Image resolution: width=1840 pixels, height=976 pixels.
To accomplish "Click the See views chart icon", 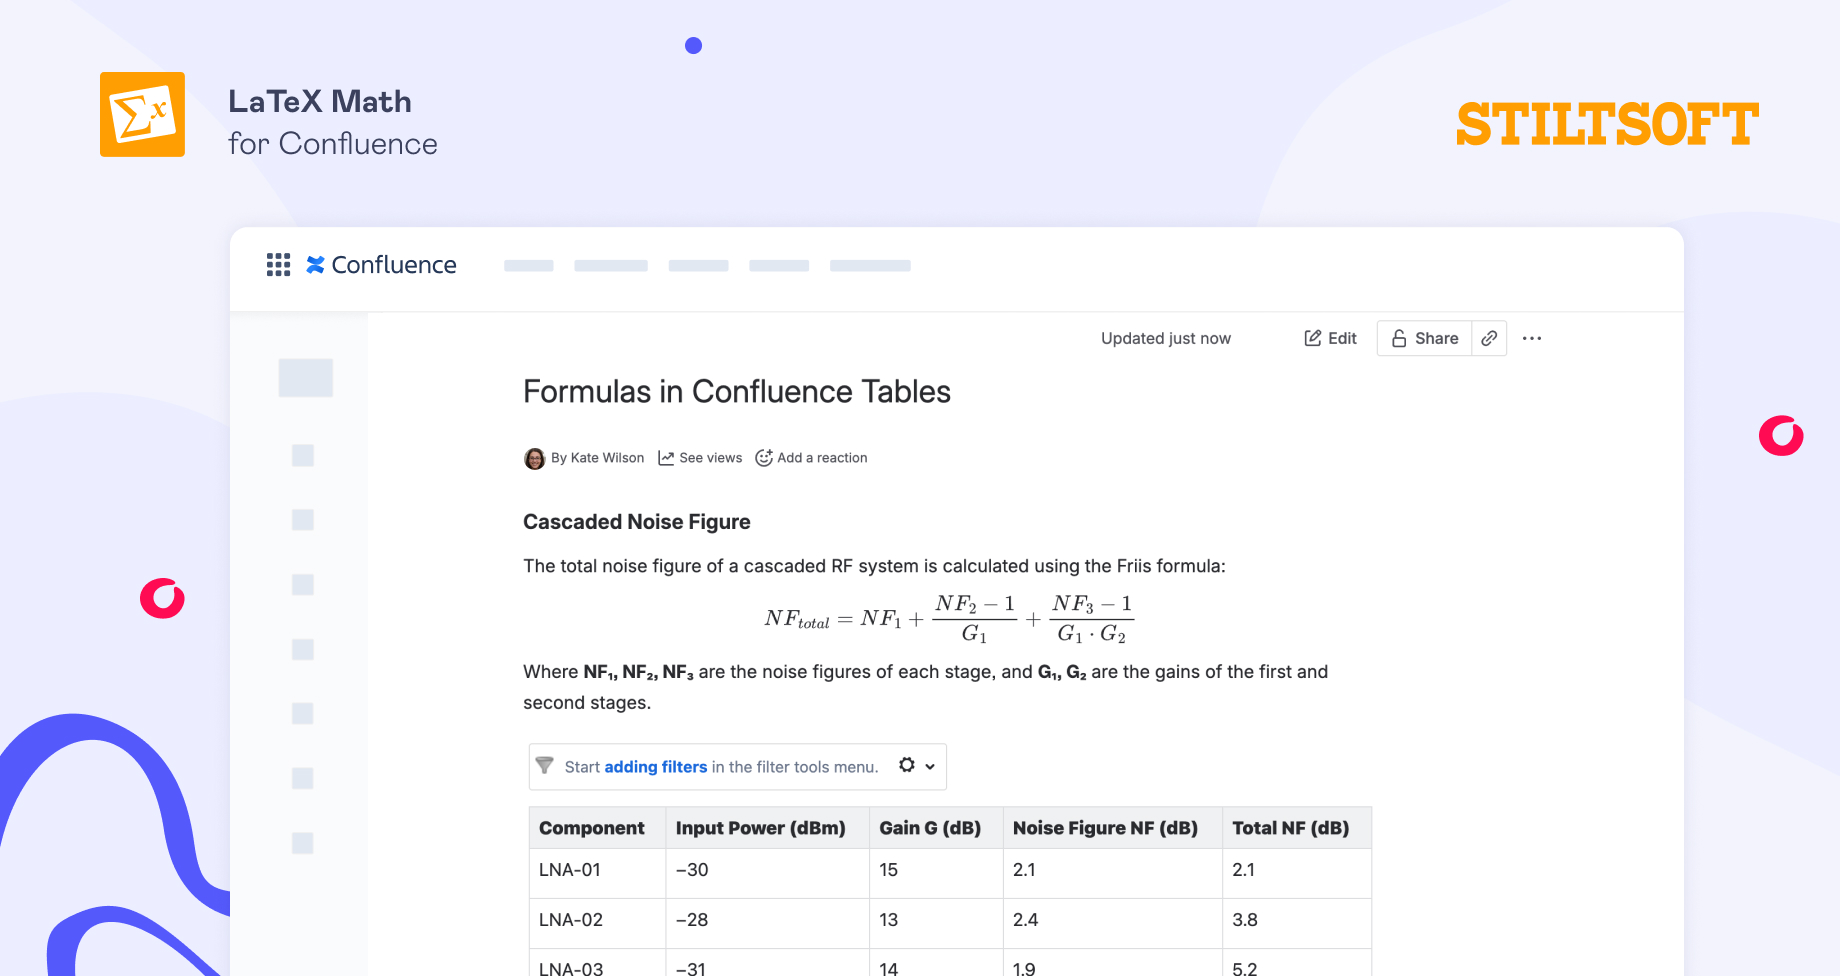I will click(x=666, y=458).
